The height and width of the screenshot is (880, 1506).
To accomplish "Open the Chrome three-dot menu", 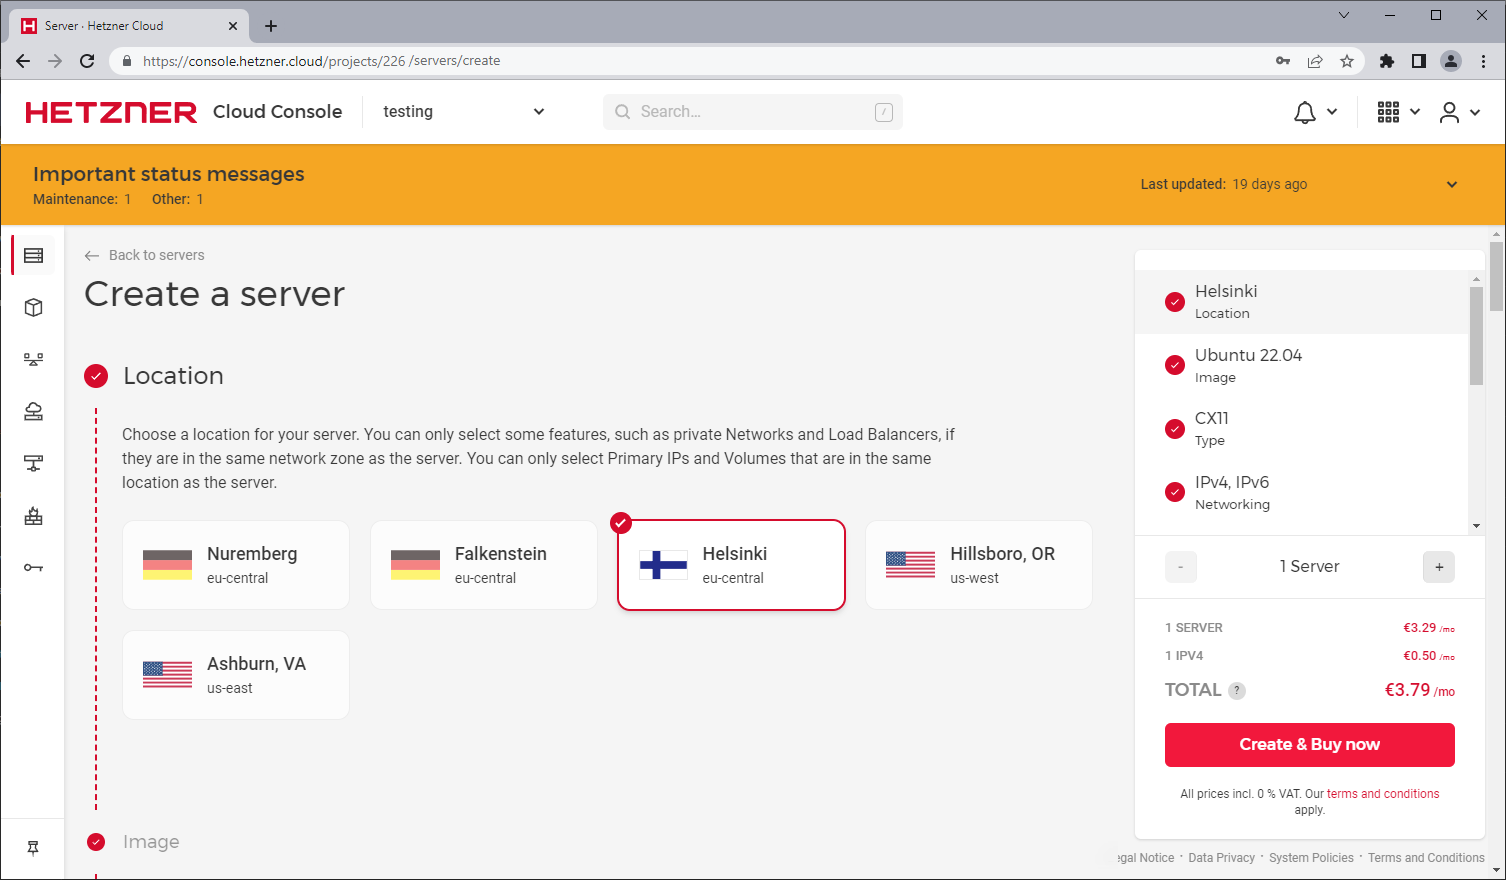I will coord(1484,61).
